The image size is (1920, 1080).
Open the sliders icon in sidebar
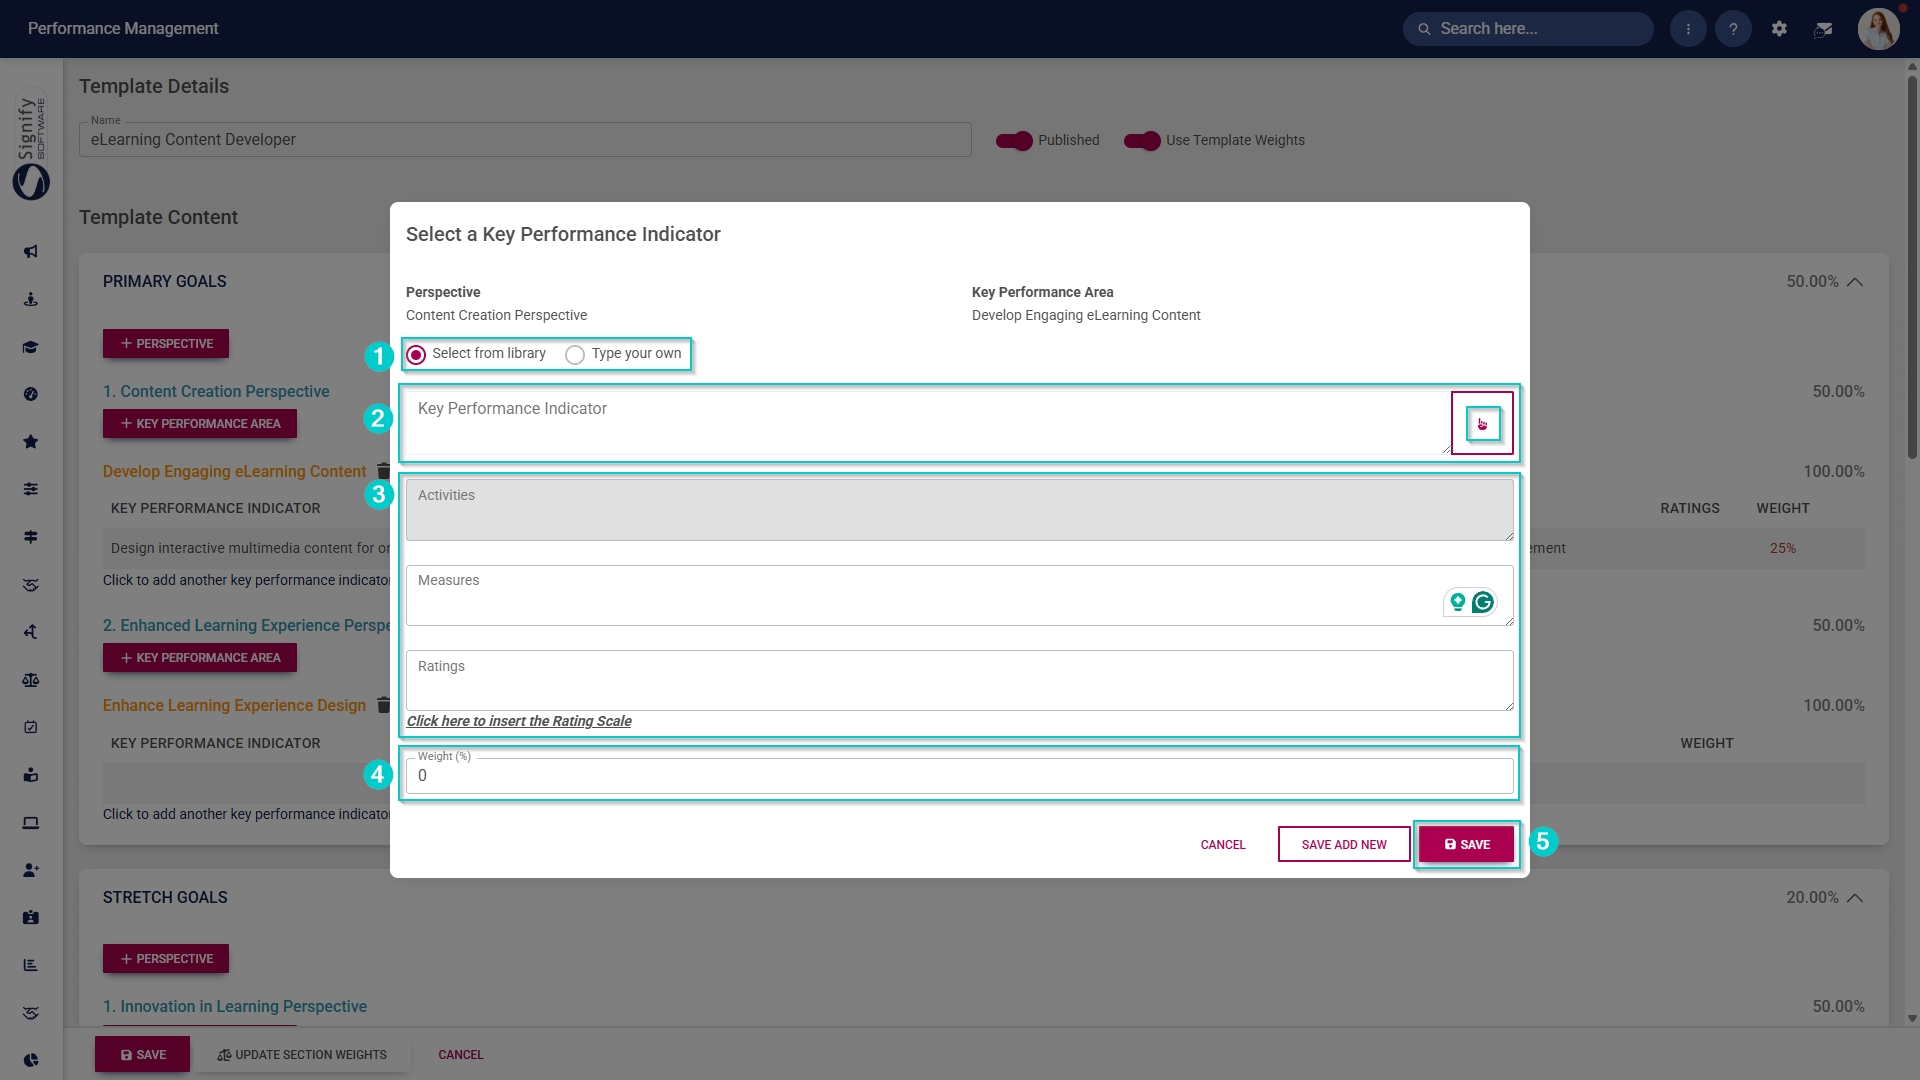(x=31, y=489)
